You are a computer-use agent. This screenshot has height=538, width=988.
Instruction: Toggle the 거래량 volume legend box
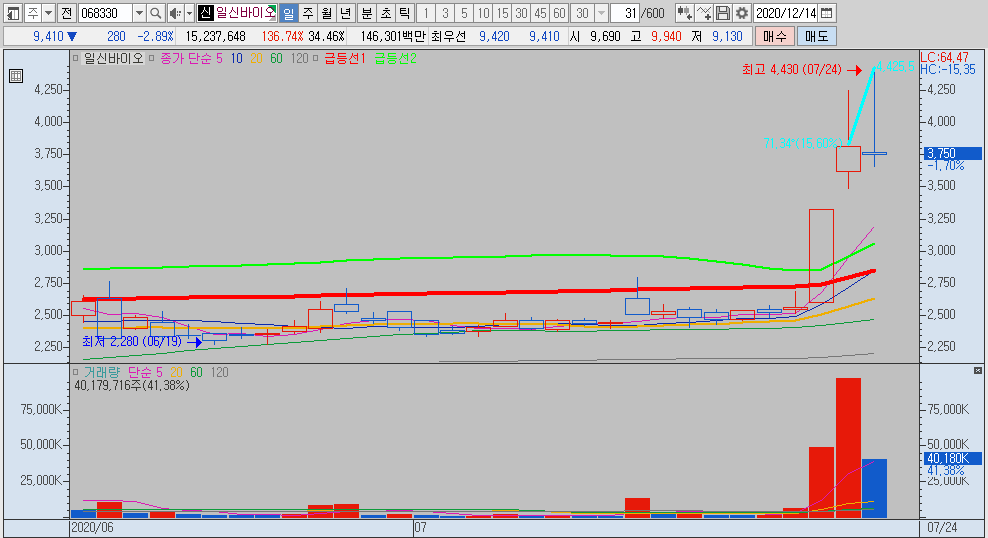(76, 372)
